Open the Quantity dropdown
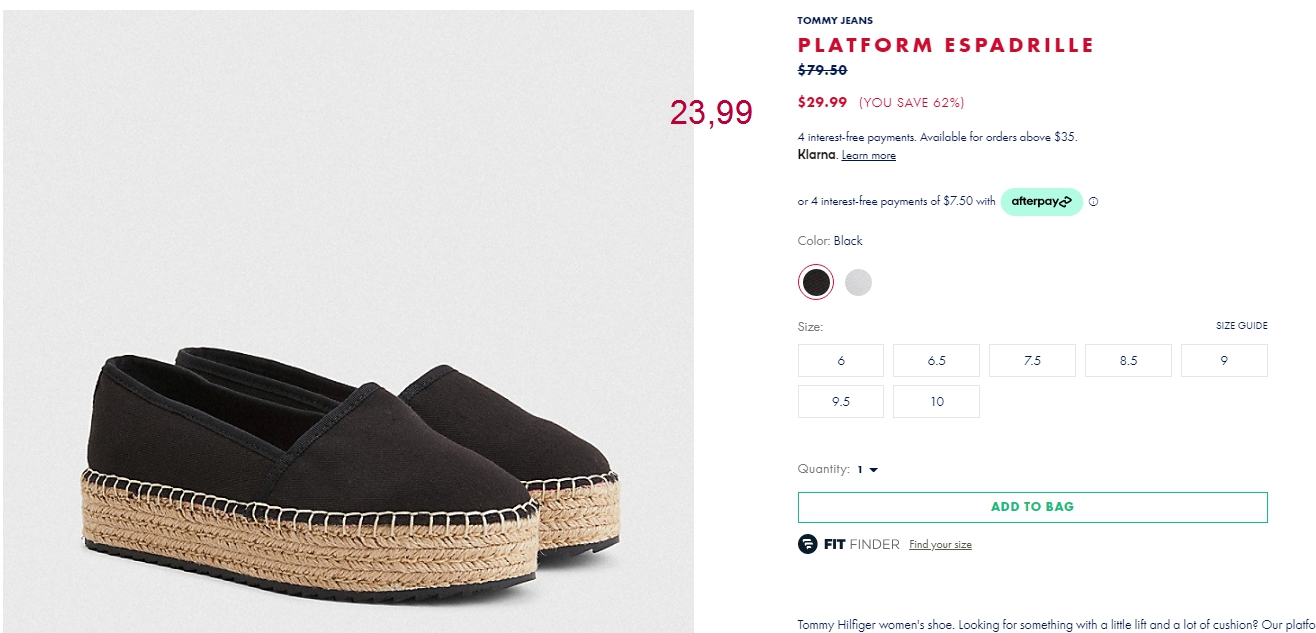This screenshot has height=633, width=1316. 867,469
